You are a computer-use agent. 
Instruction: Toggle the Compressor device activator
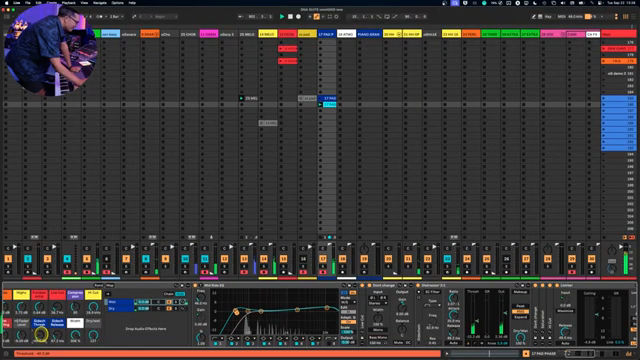click(418, 286)
